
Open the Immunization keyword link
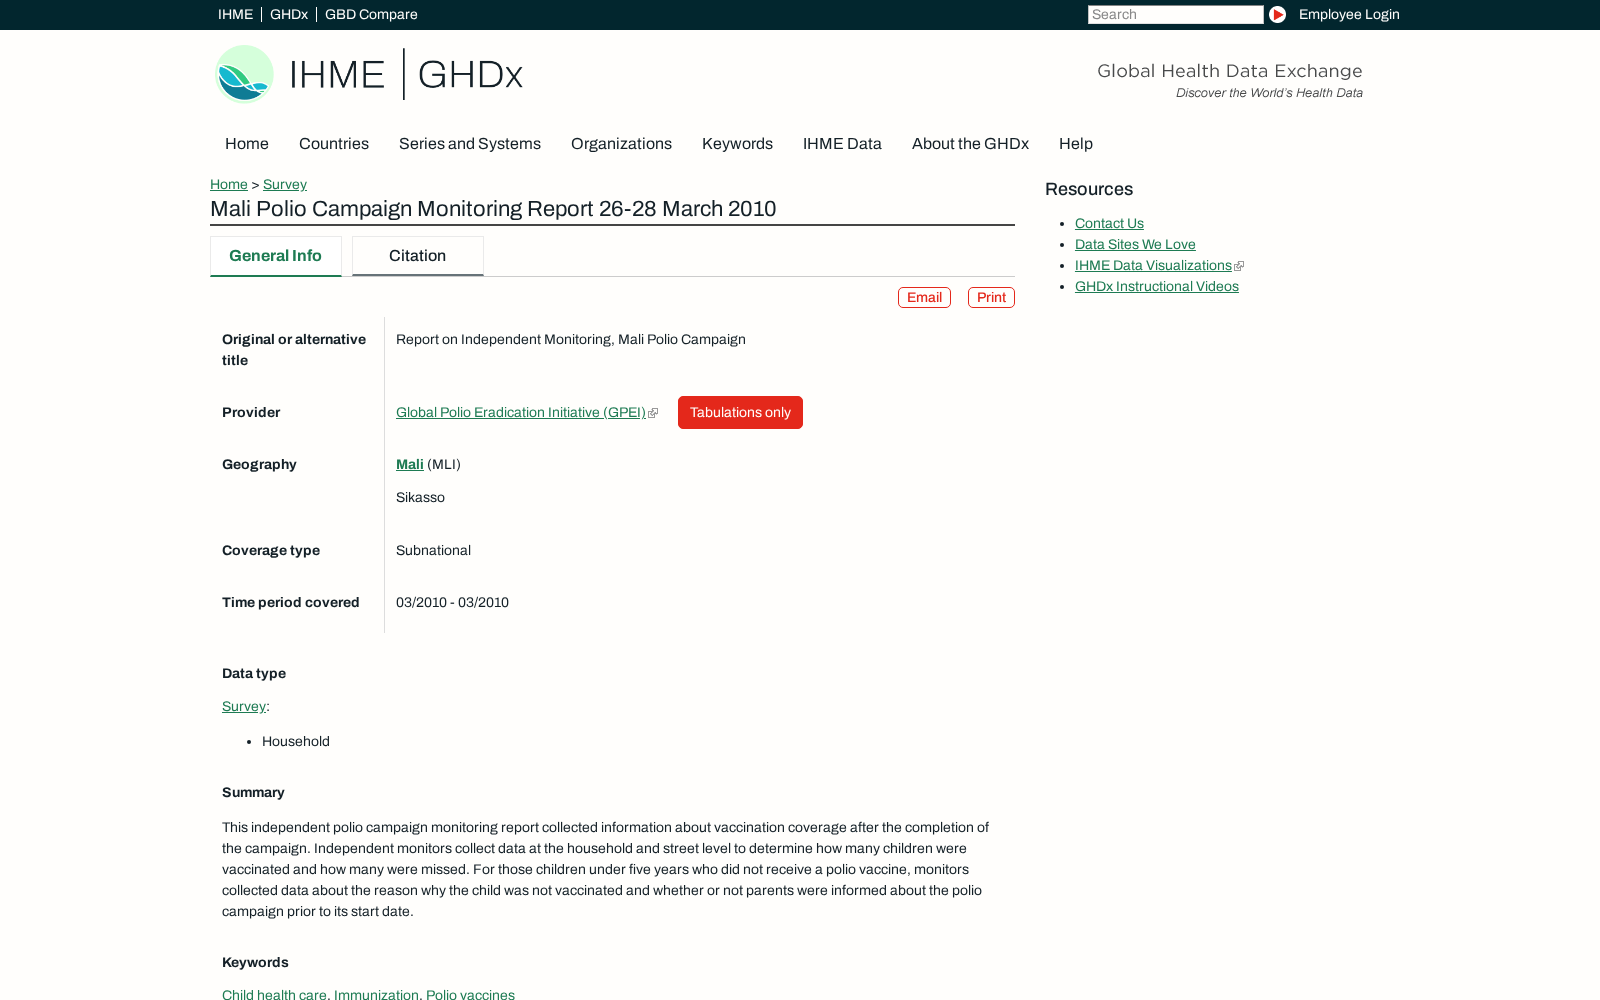click(x=376, y=994)
